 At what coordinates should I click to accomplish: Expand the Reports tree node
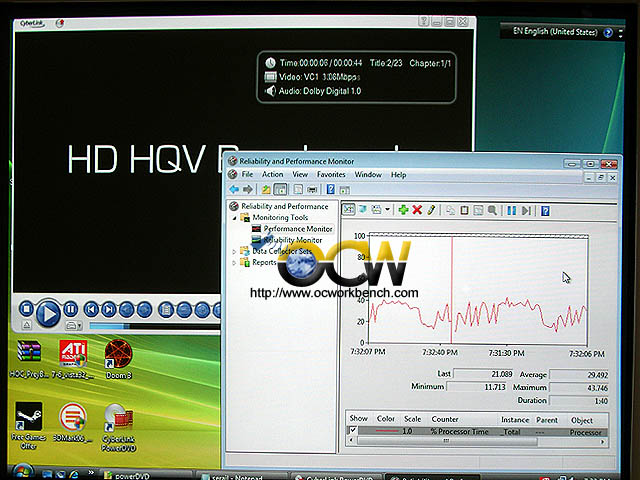(234, 263)
